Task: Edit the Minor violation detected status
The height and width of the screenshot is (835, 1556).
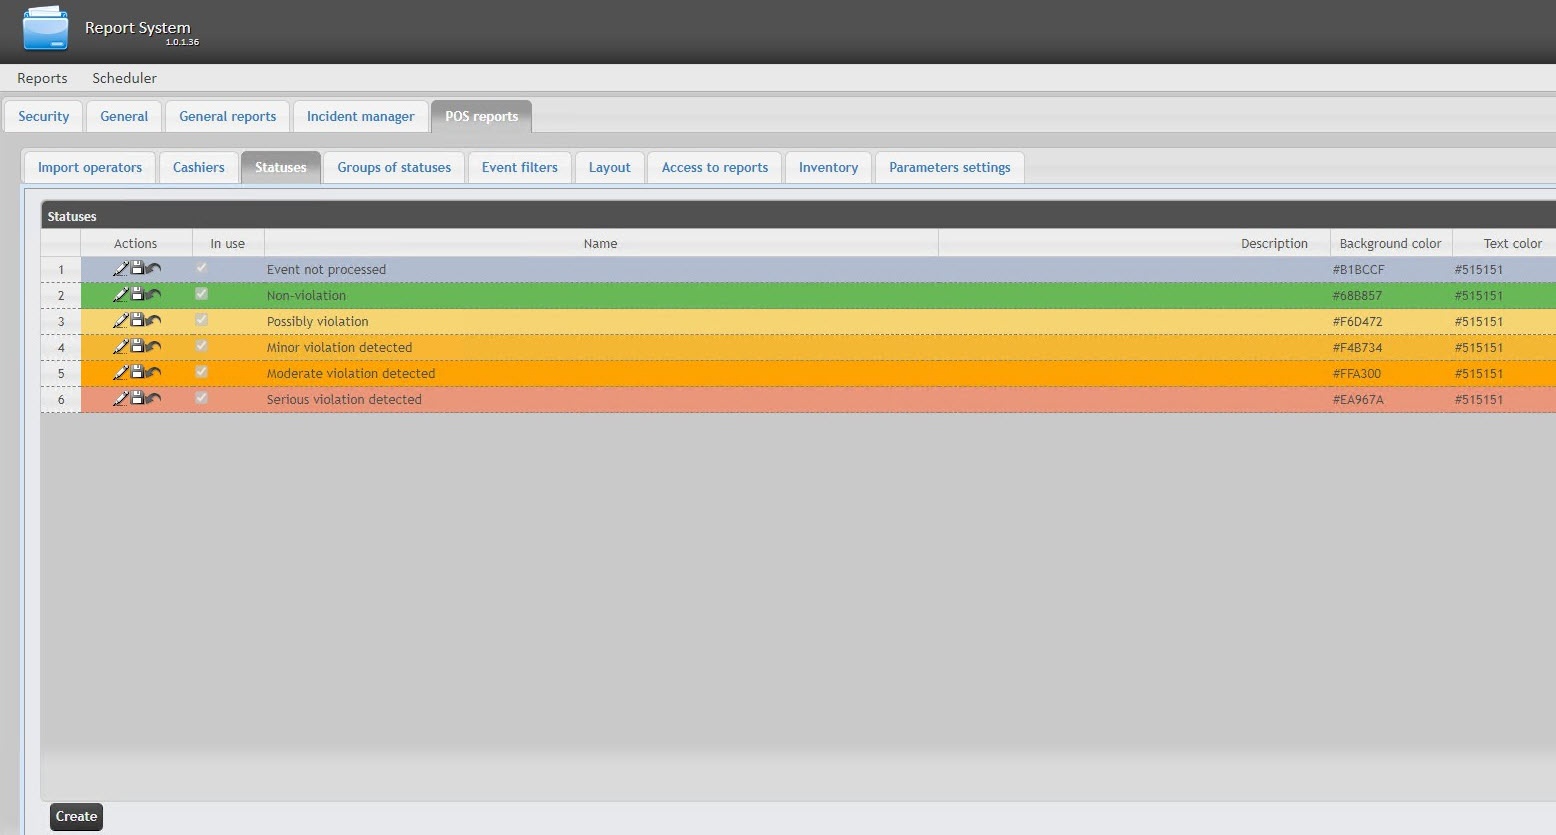Action: (x=120, y=347)
